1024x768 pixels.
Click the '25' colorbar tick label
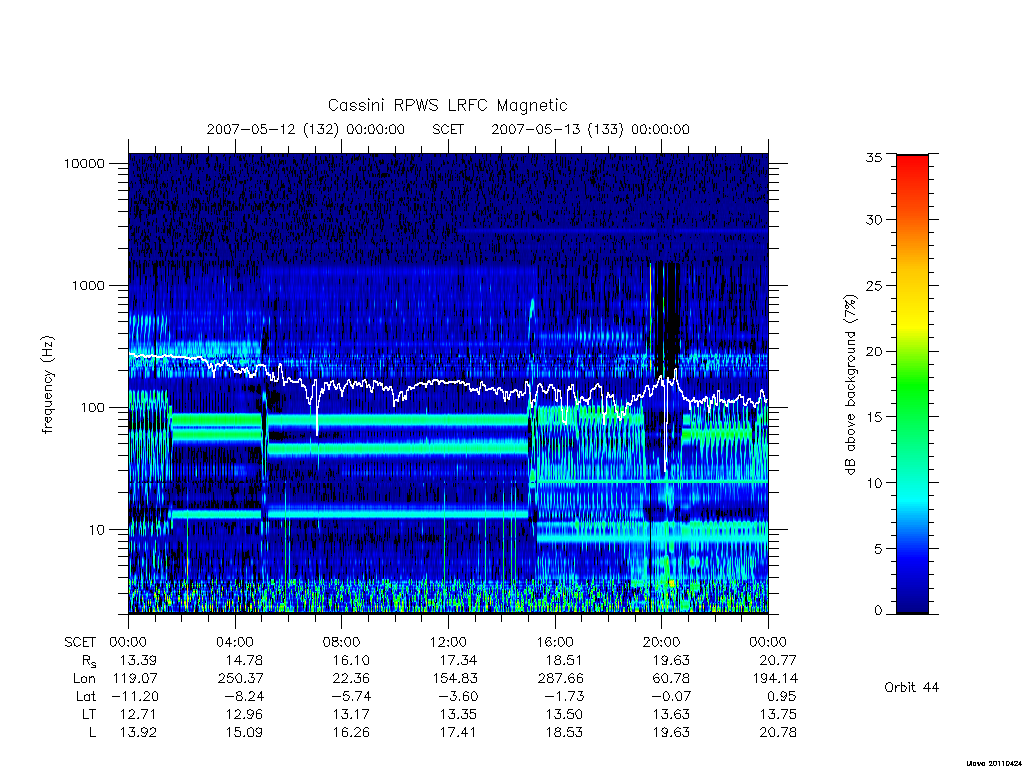click(x=873, y=286)
